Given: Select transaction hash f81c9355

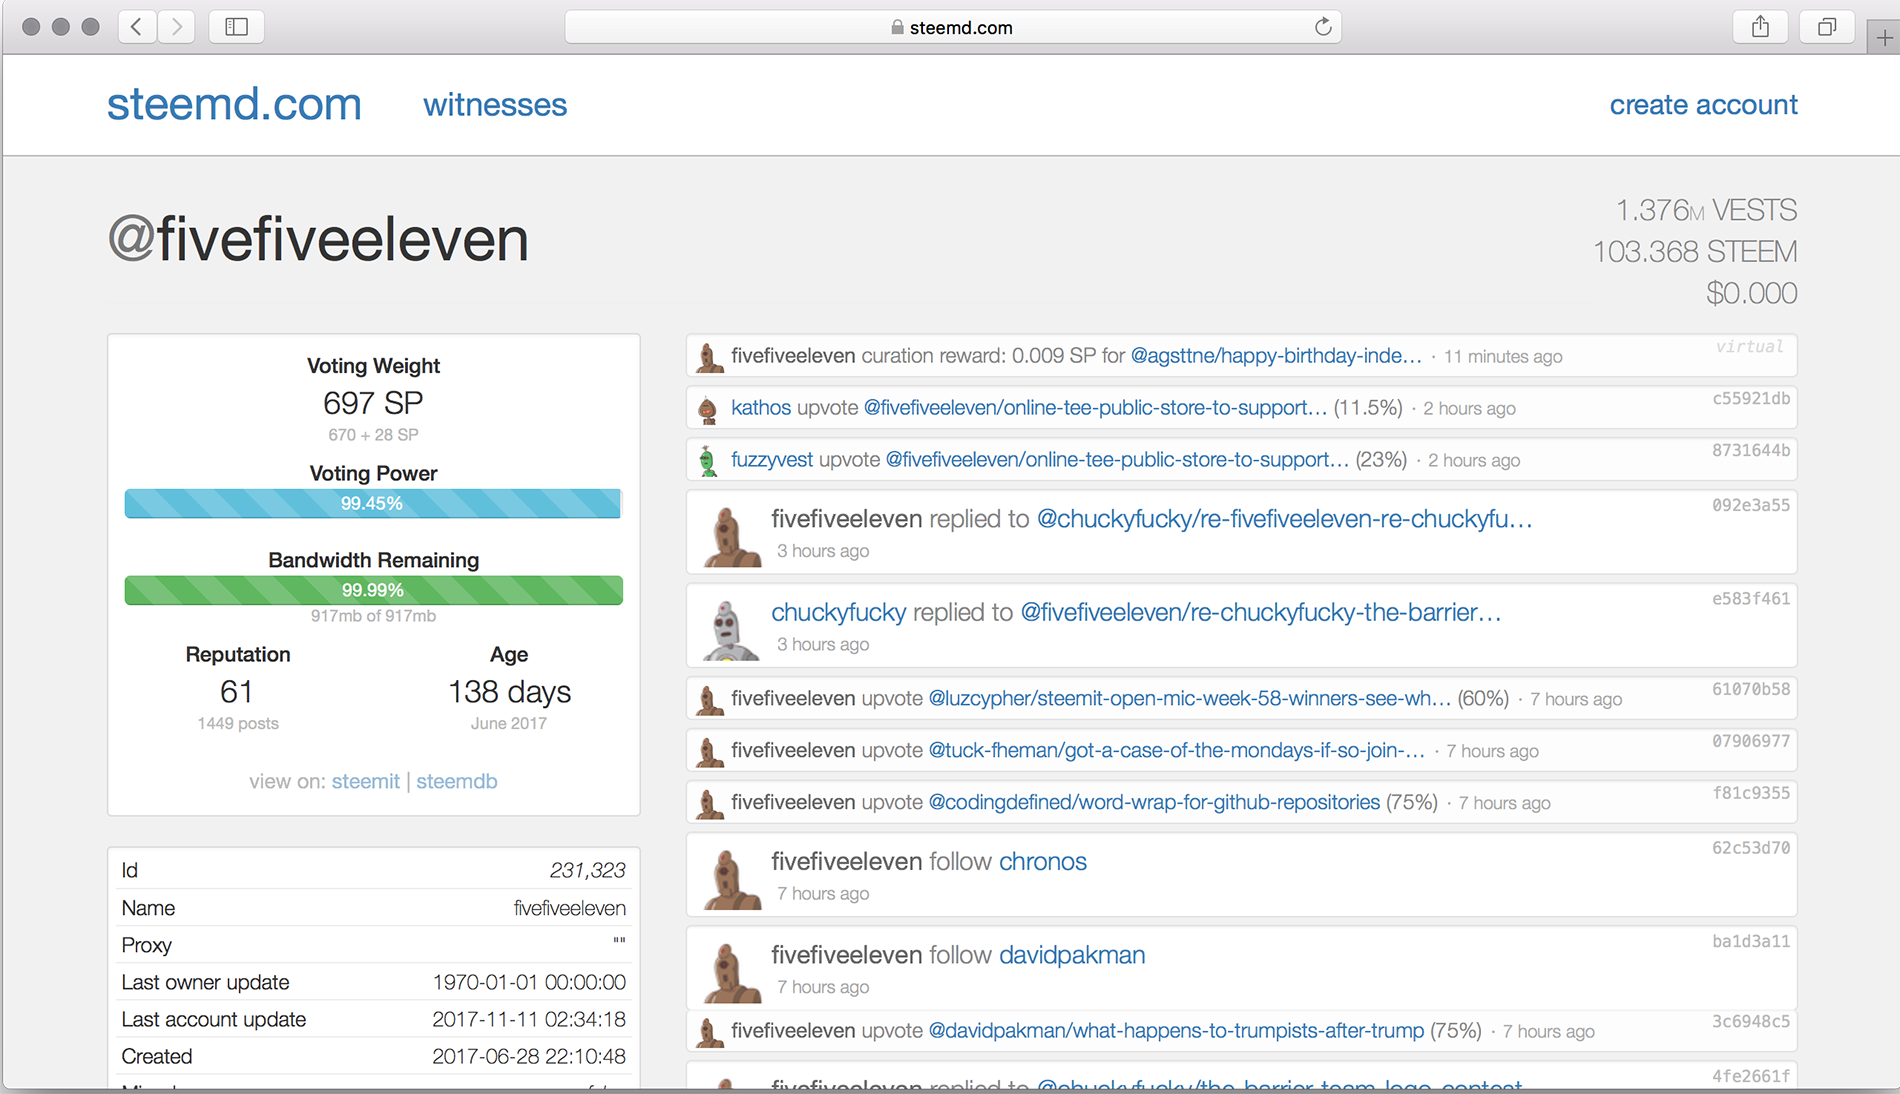Looking at the screenshot, I should click(1751, 792).
